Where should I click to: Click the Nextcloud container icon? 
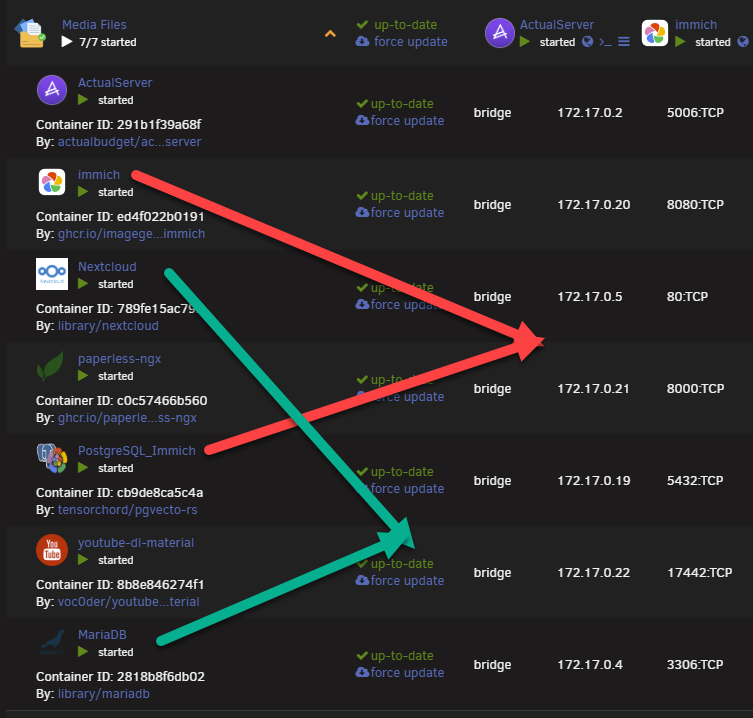tap(52, 275)
